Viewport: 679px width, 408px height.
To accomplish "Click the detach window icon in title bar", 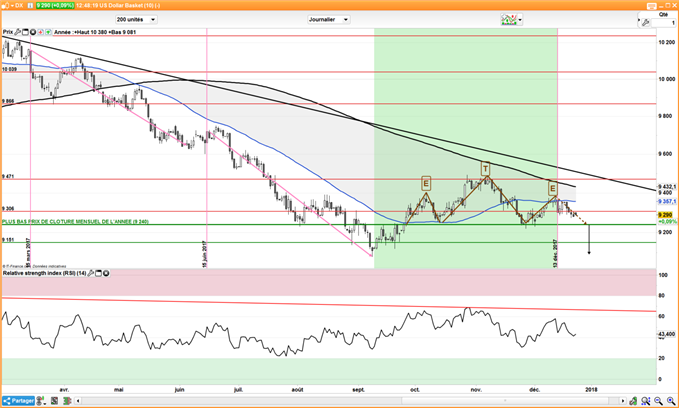I will click(652, 6).
